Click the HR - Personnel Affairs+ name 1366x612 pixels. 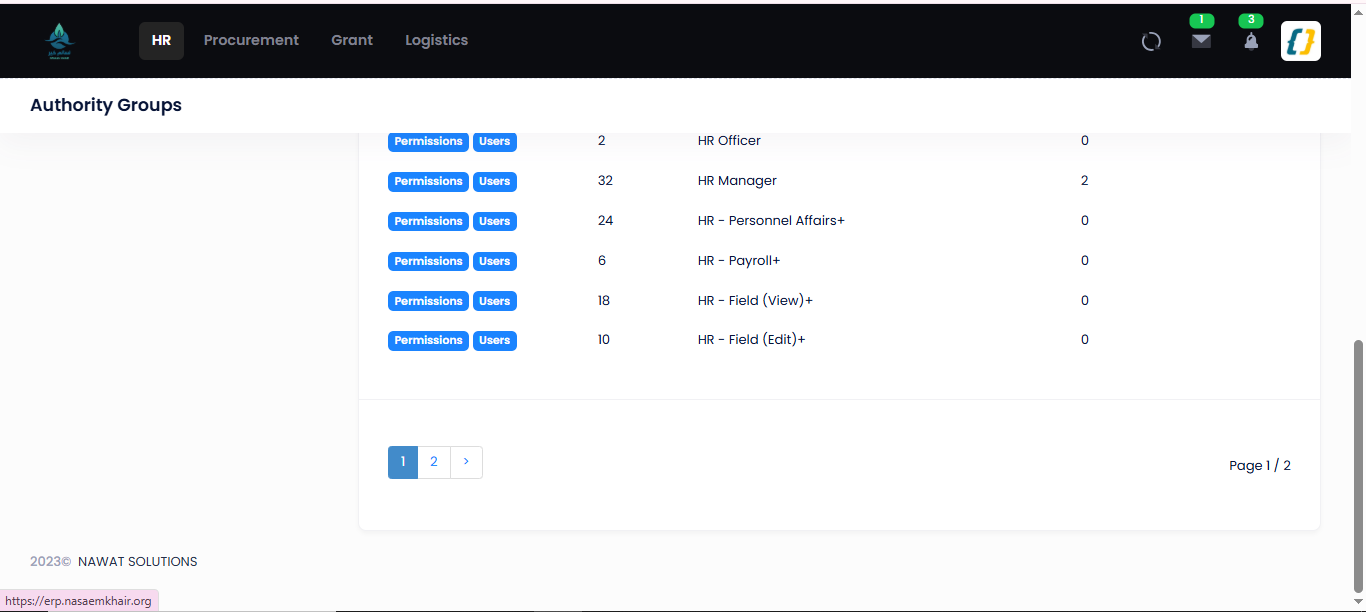click(771, 221)
